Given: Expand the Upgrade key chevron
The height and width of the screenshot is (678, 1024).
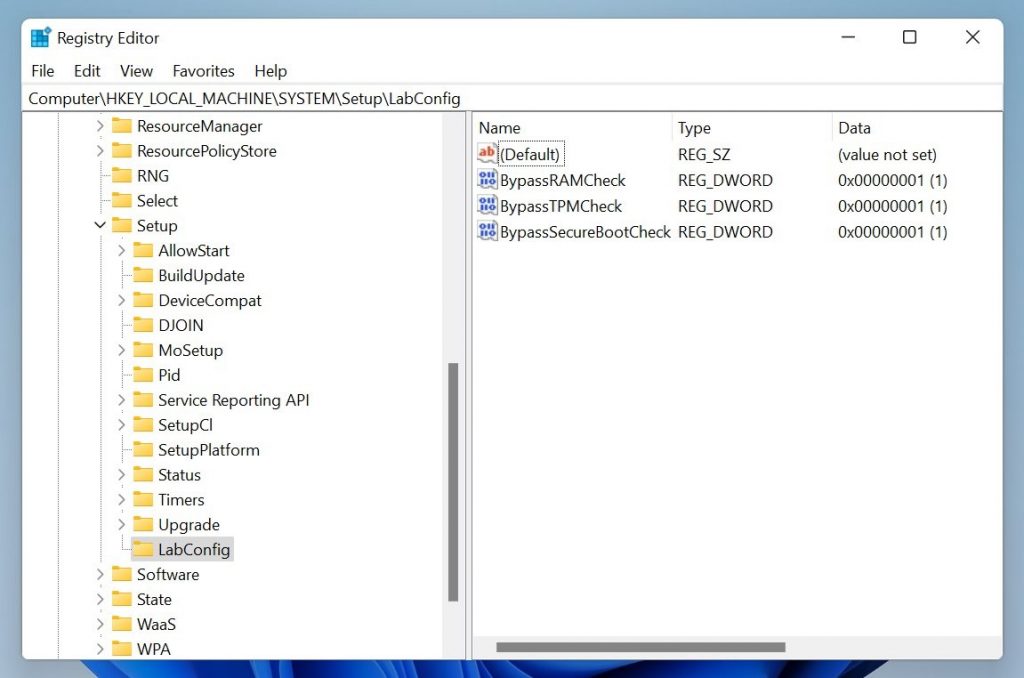Looking at the screenshot, I should point(121,524).
